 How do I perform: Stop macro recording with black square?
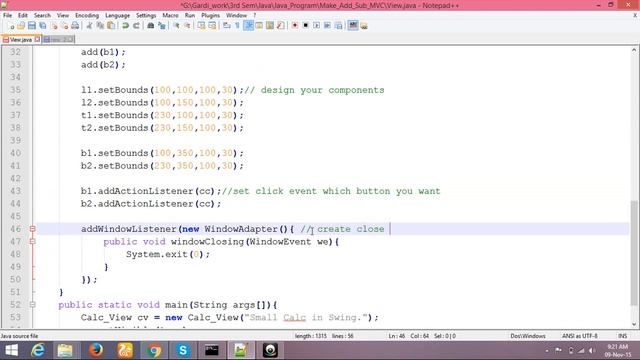click(x=305, y=26)
